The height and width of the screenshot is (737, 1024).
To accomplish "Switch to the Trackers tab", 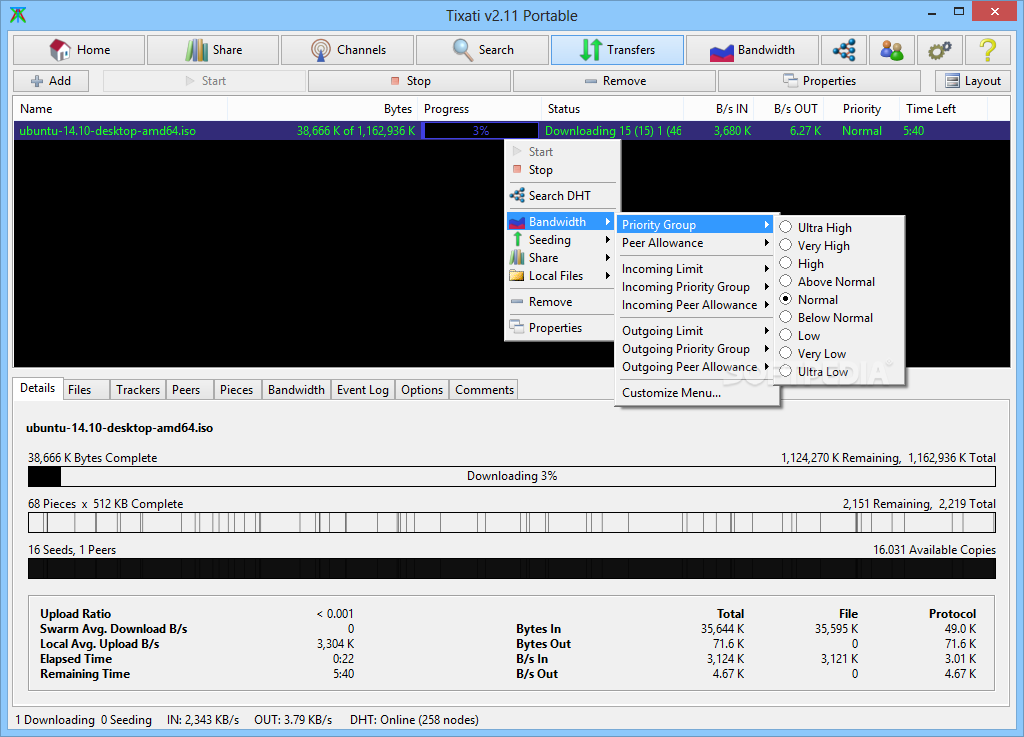I will click(138, 390).
